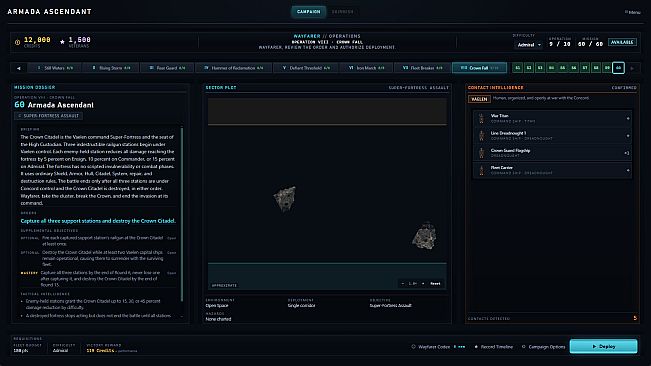The width and height of the screenshot is (651, 366).
Task: Click the right-side asteroid in sector plot
Action: (424, 236)
